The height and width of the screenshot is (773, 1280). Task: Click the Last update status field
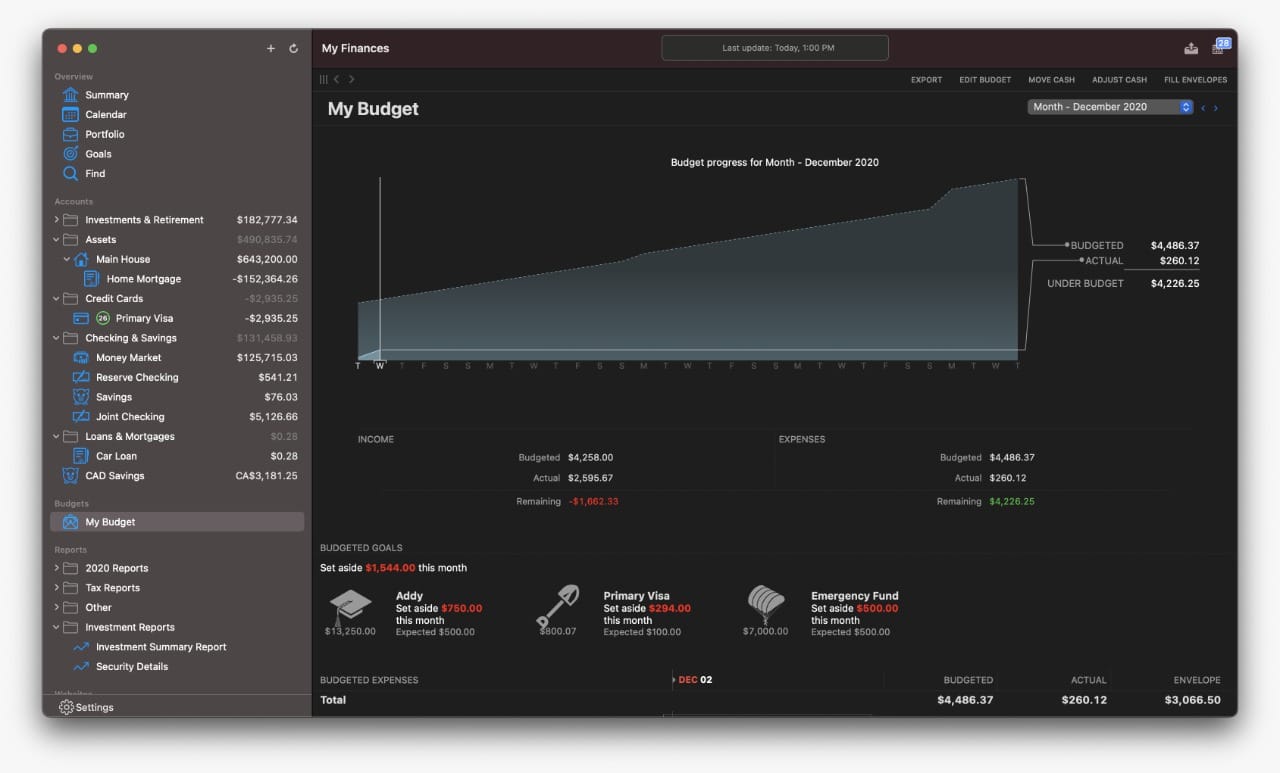775,48
